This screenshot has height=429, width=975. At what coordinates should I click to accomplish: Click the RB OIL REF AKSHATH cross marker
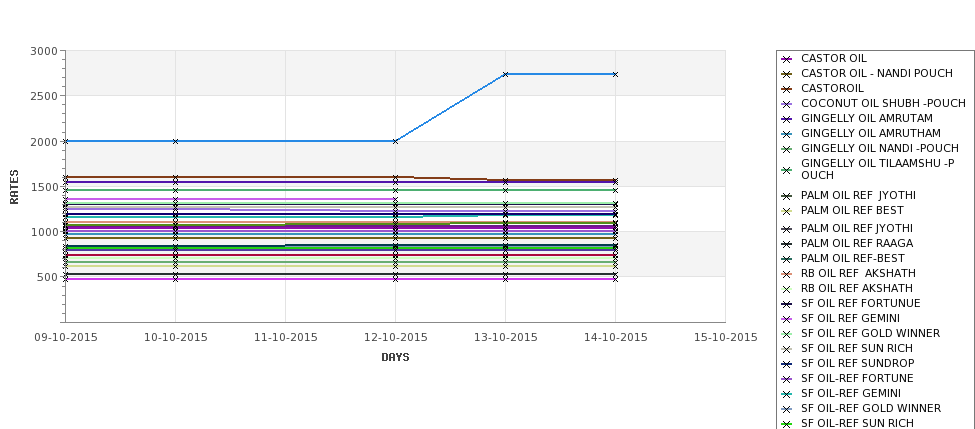coord(786,289)
